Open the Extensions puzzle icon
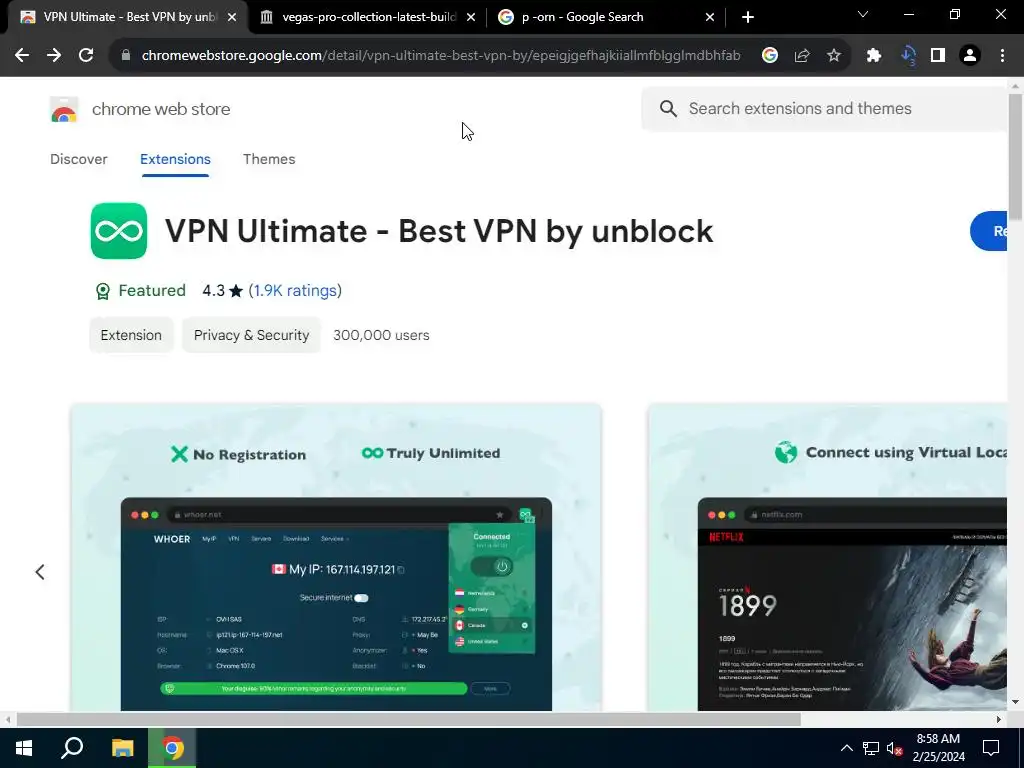Screen dimensions: 1024x768 click(x=874, y=56)
